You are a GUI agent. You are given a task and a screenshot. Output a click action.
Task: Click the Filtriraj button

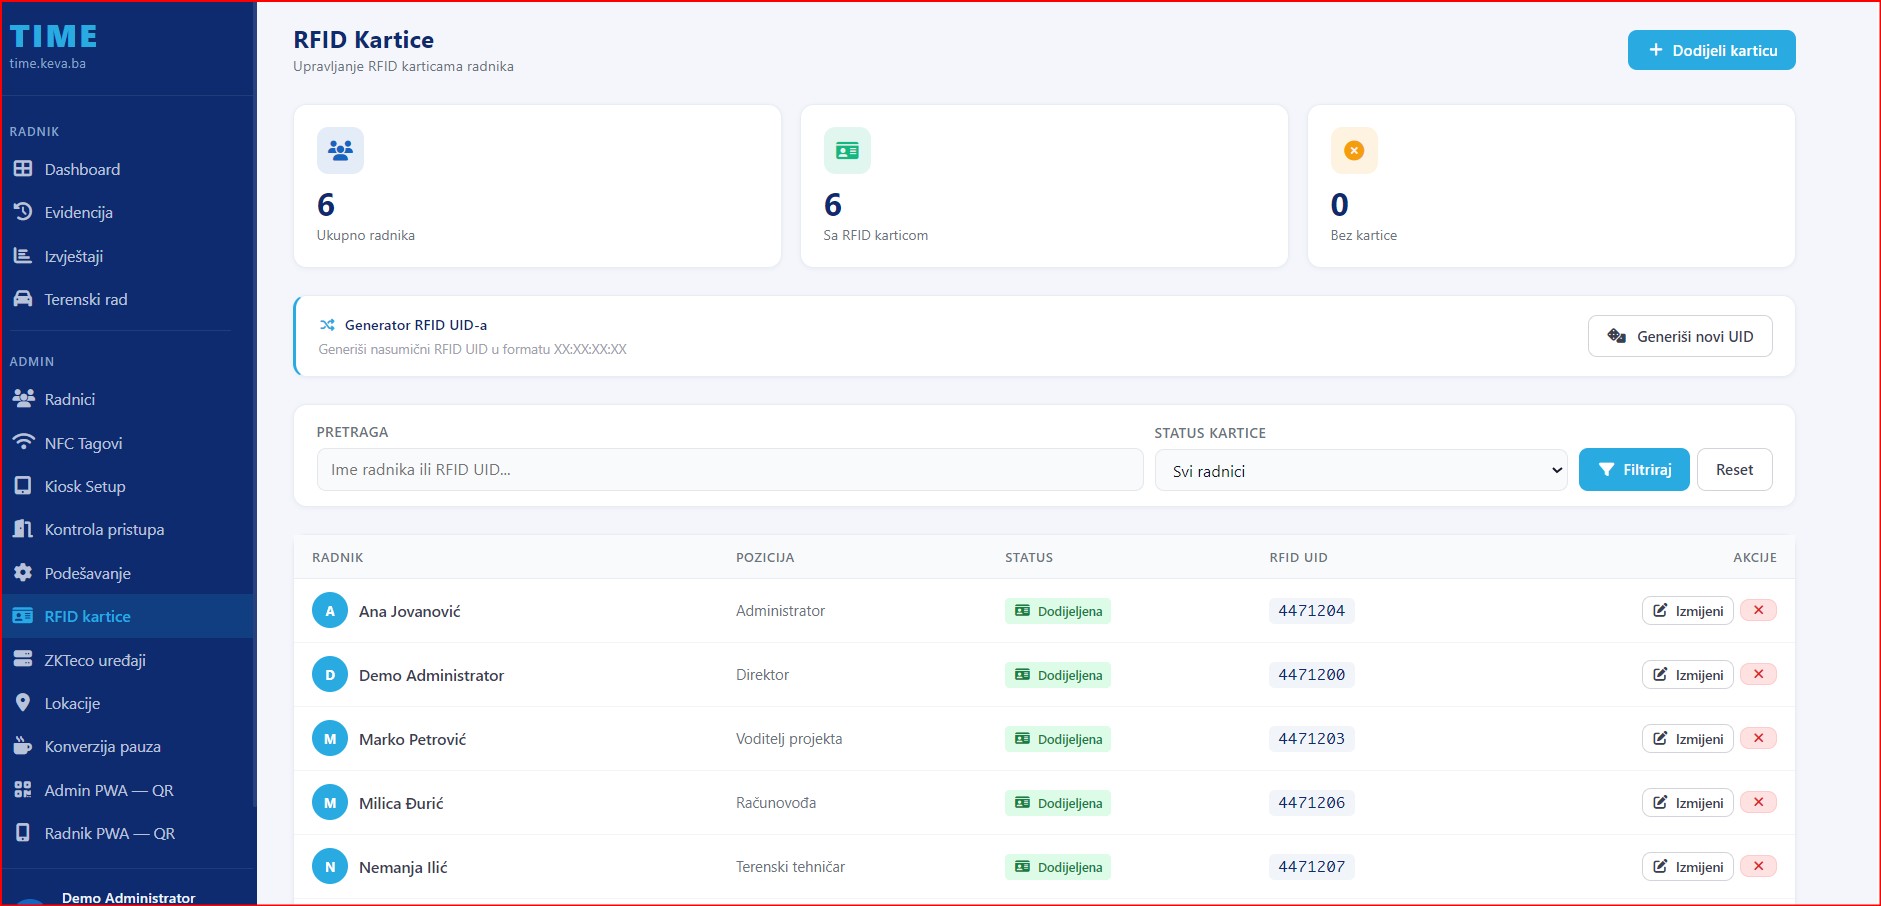tap(1634, 469)
